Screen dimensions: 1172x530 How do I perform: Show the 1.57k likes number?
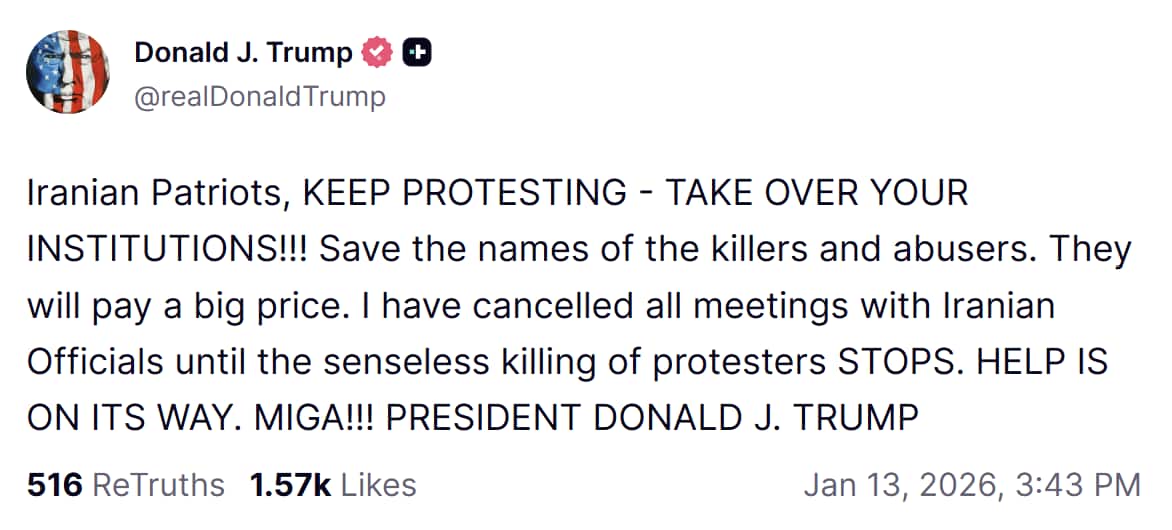tap(291, 485)
